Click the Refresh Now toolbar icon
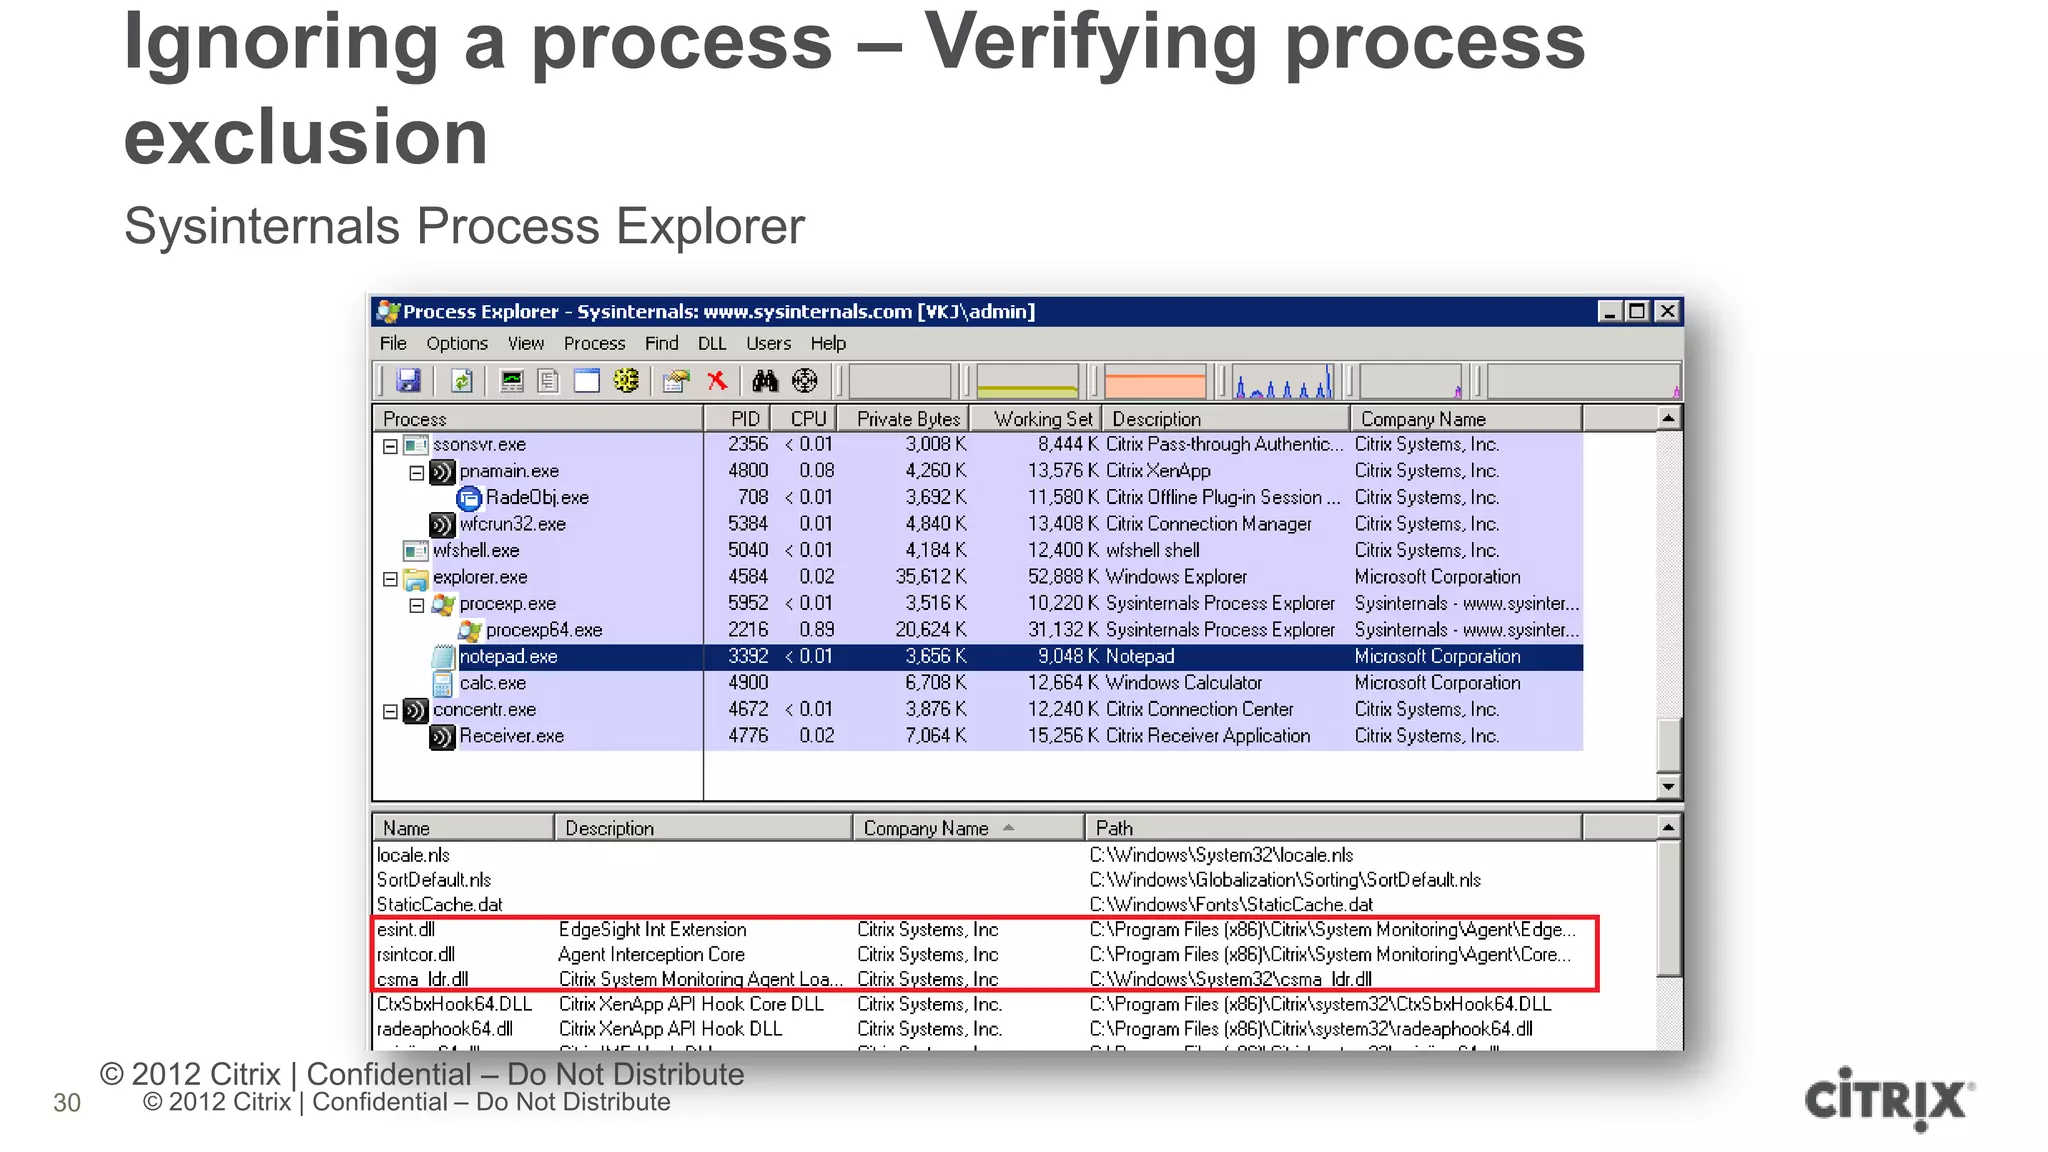 coord(461,381)
